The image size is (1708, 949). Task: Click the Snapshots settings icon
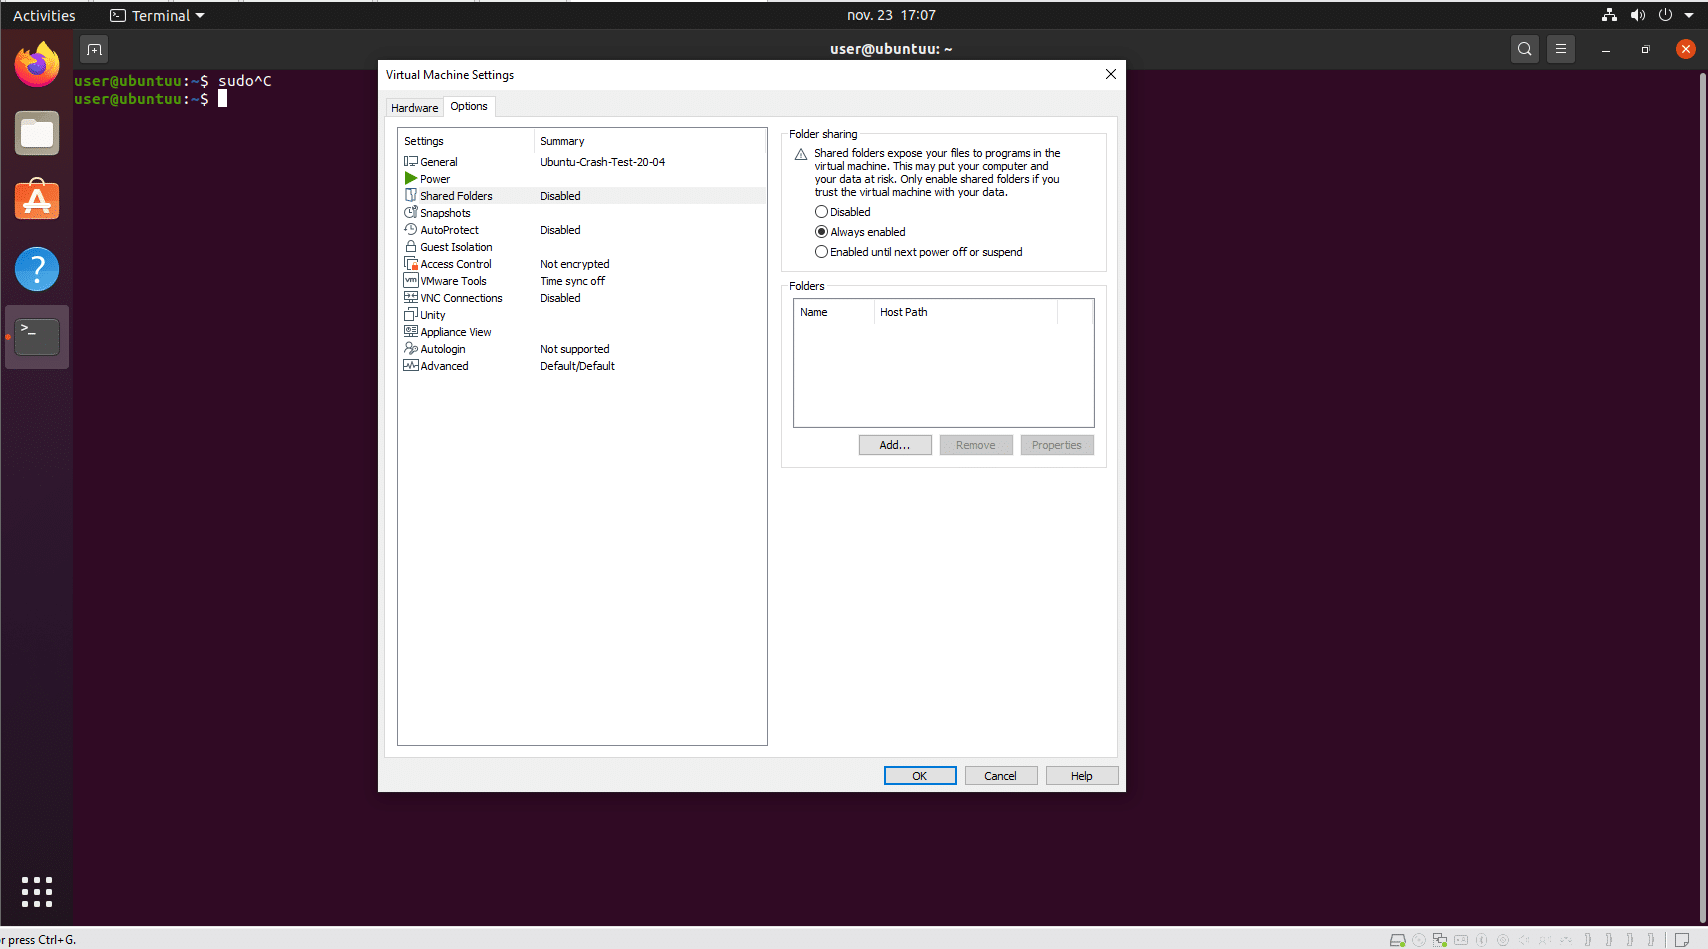coord(410,213)
